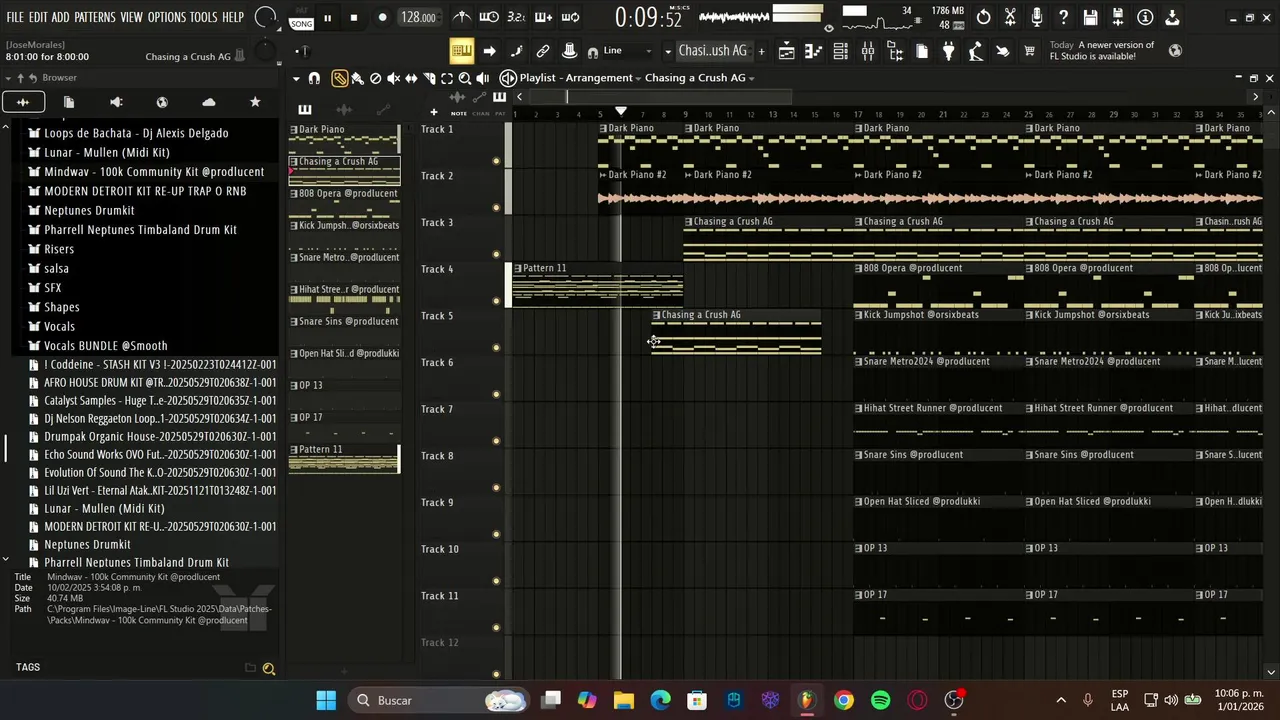Open the VIEW menu
Viewport: 1280px width, 720px height.
132,17
